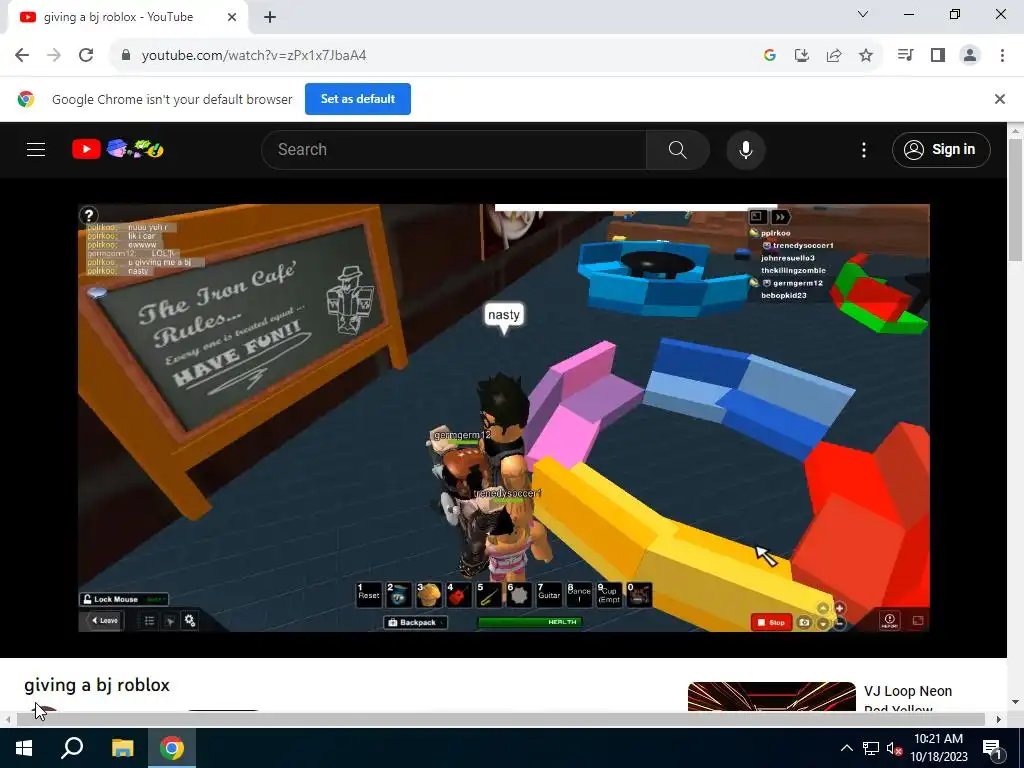Click into the YouTube Search field
This screenshot has height=768, width=1024.
tap(454, 150)
